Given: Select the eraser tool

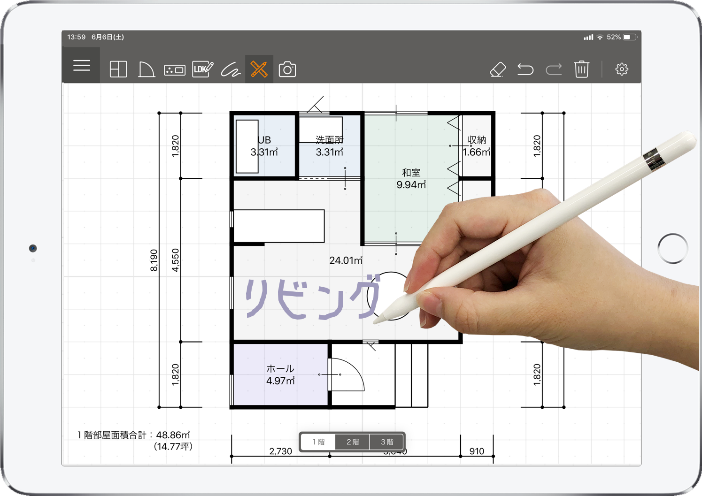Looking at the screenshot, I should tap(497, 69).
